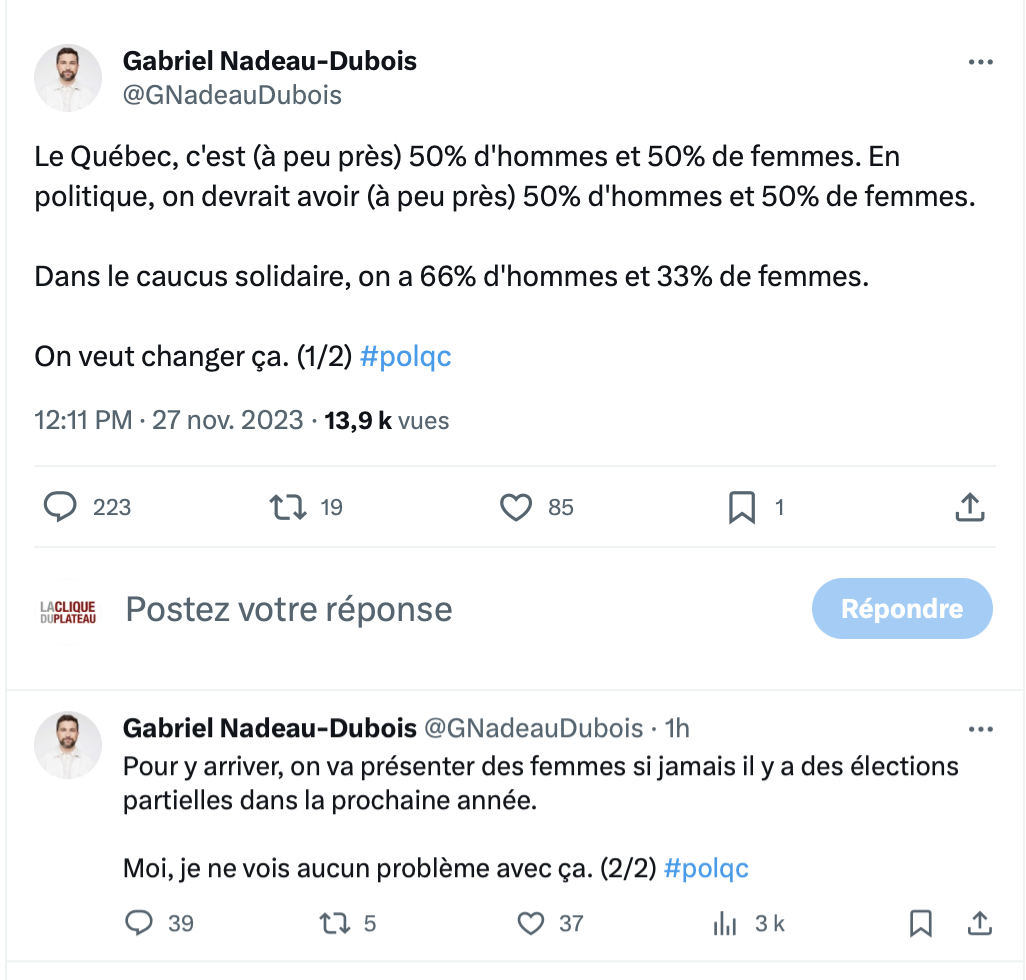This screenshot has height=980, width=1026.
Task: Open Gabriel Nadeau-Dubois profile photo on the main tweet
Action: click(68, 78)
